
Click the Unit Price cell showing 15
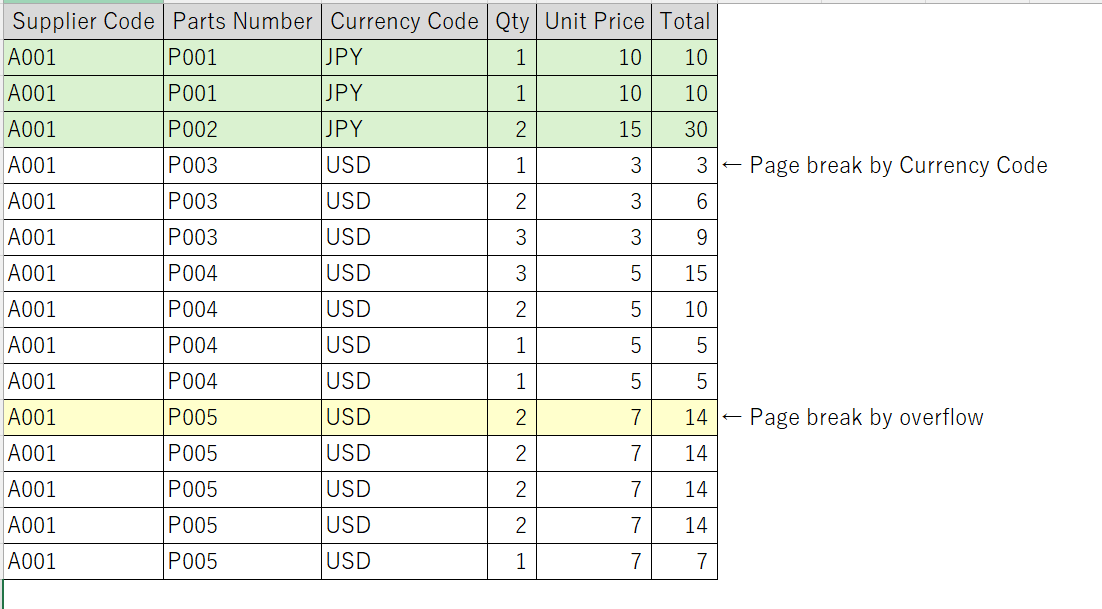[594, 130]
